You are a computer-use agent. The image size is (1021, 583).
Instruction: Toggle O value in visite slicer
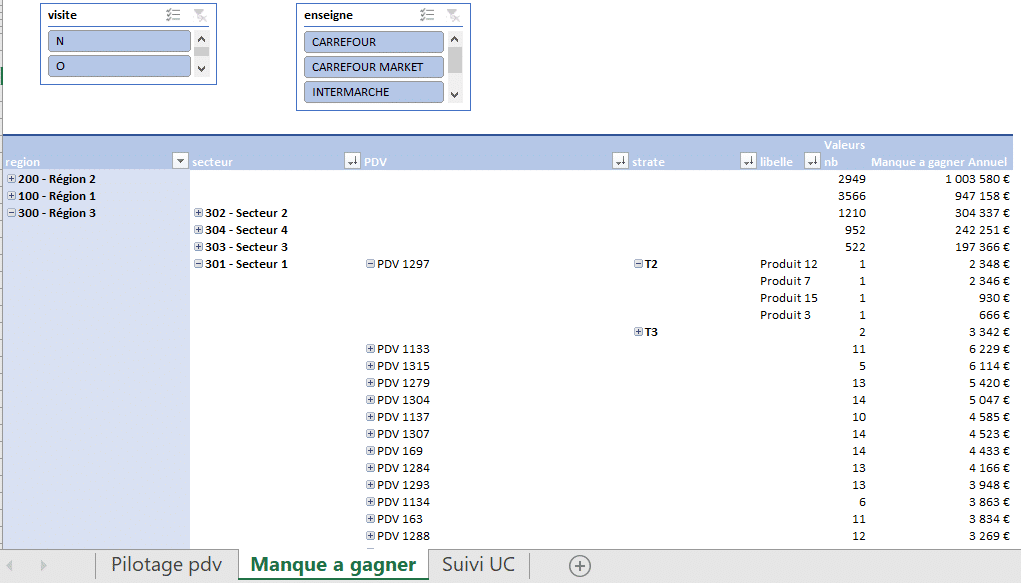[119, 66]
